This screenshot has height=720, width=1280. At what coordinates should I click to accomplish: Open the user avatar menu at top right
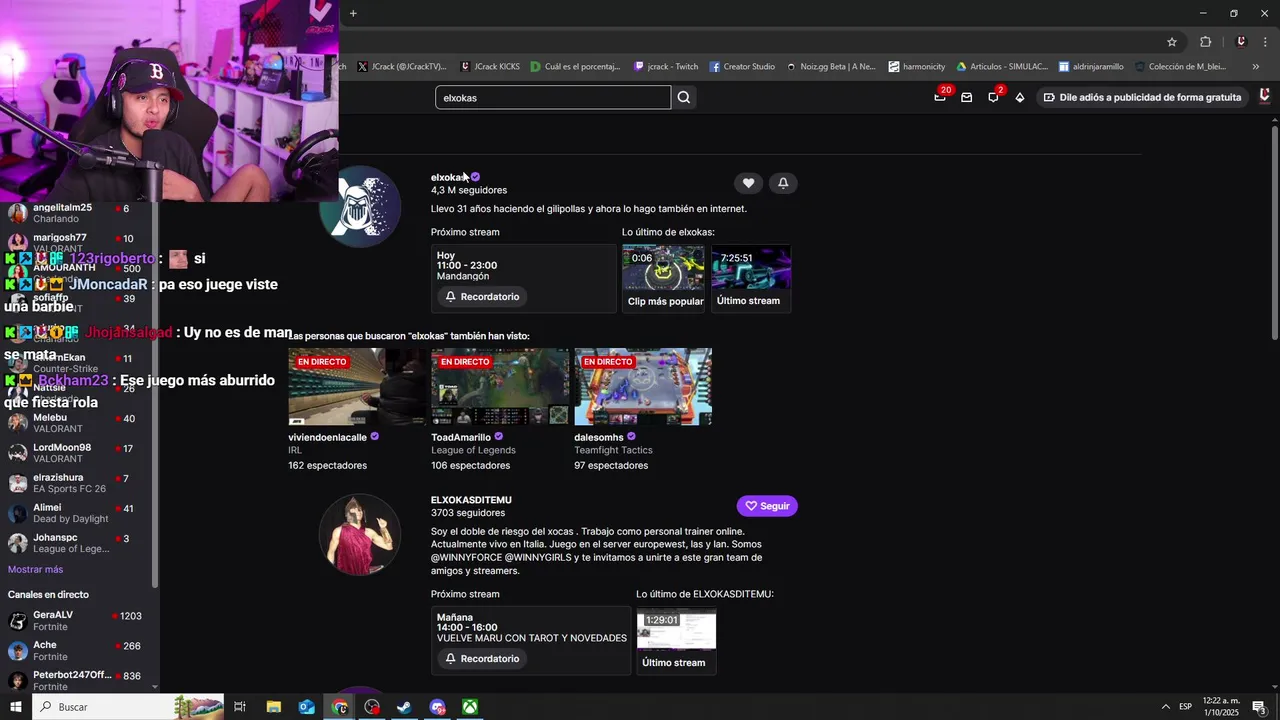pyautogui.click(x=1265, y=96)
